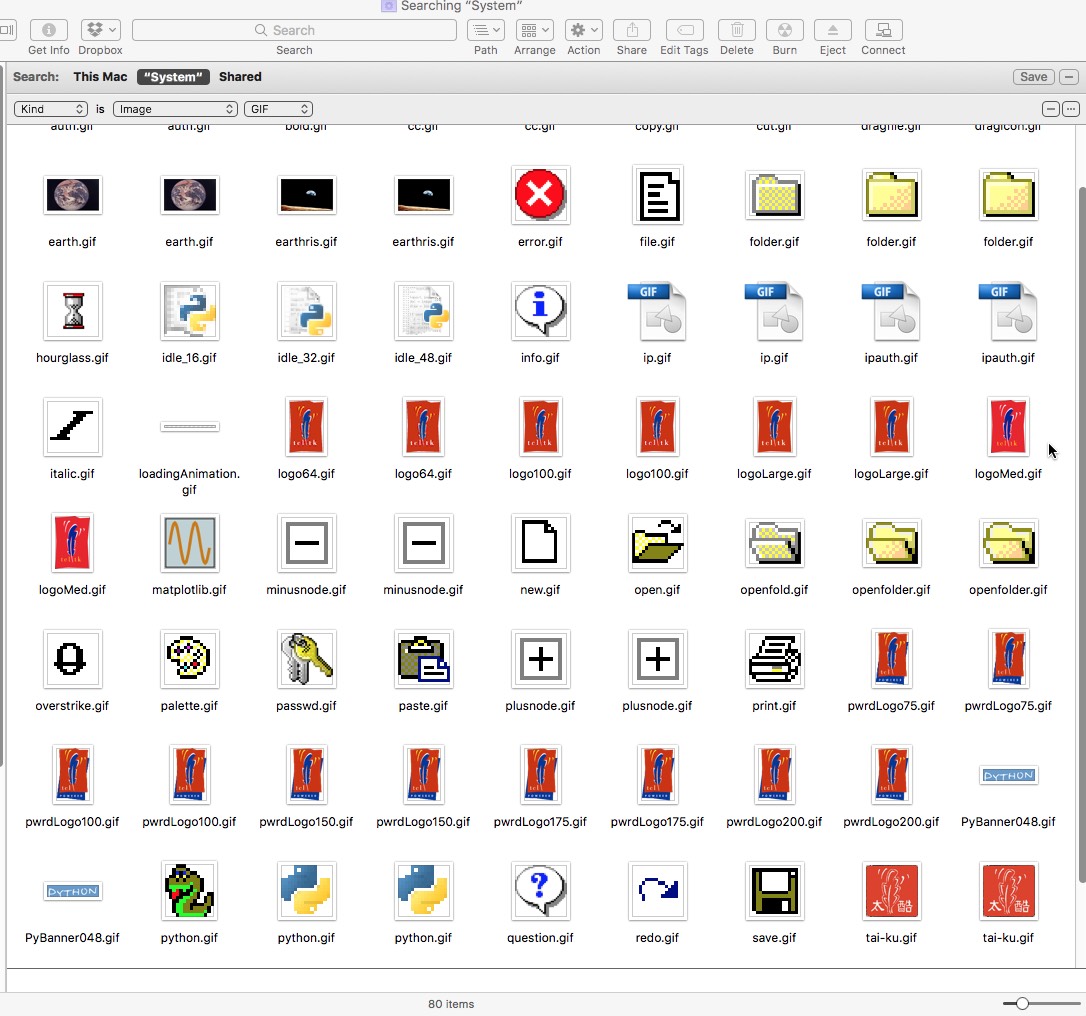Click the Burn toolbar icon
The height and width of the screenshot is (1016, 1086).
coord(785,30)
